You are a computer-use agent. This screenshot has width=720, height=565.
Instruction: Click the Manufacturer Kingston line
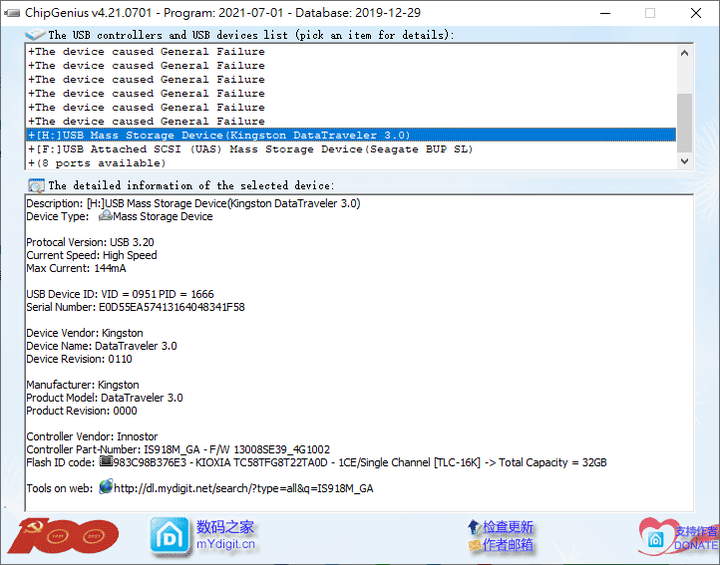(x=83, y=384)
